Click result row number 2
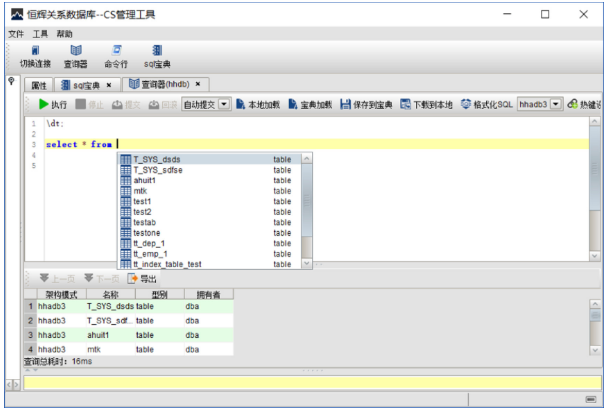Viewport: 611px width, 413px height. point(30,321)
